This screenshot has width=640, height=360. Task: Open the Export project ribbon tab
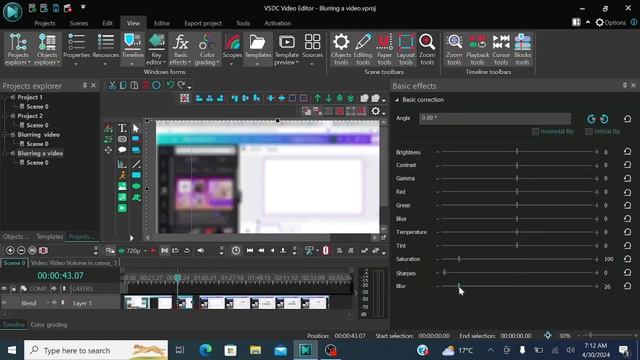pyautogui.click(x=203, y=23)
